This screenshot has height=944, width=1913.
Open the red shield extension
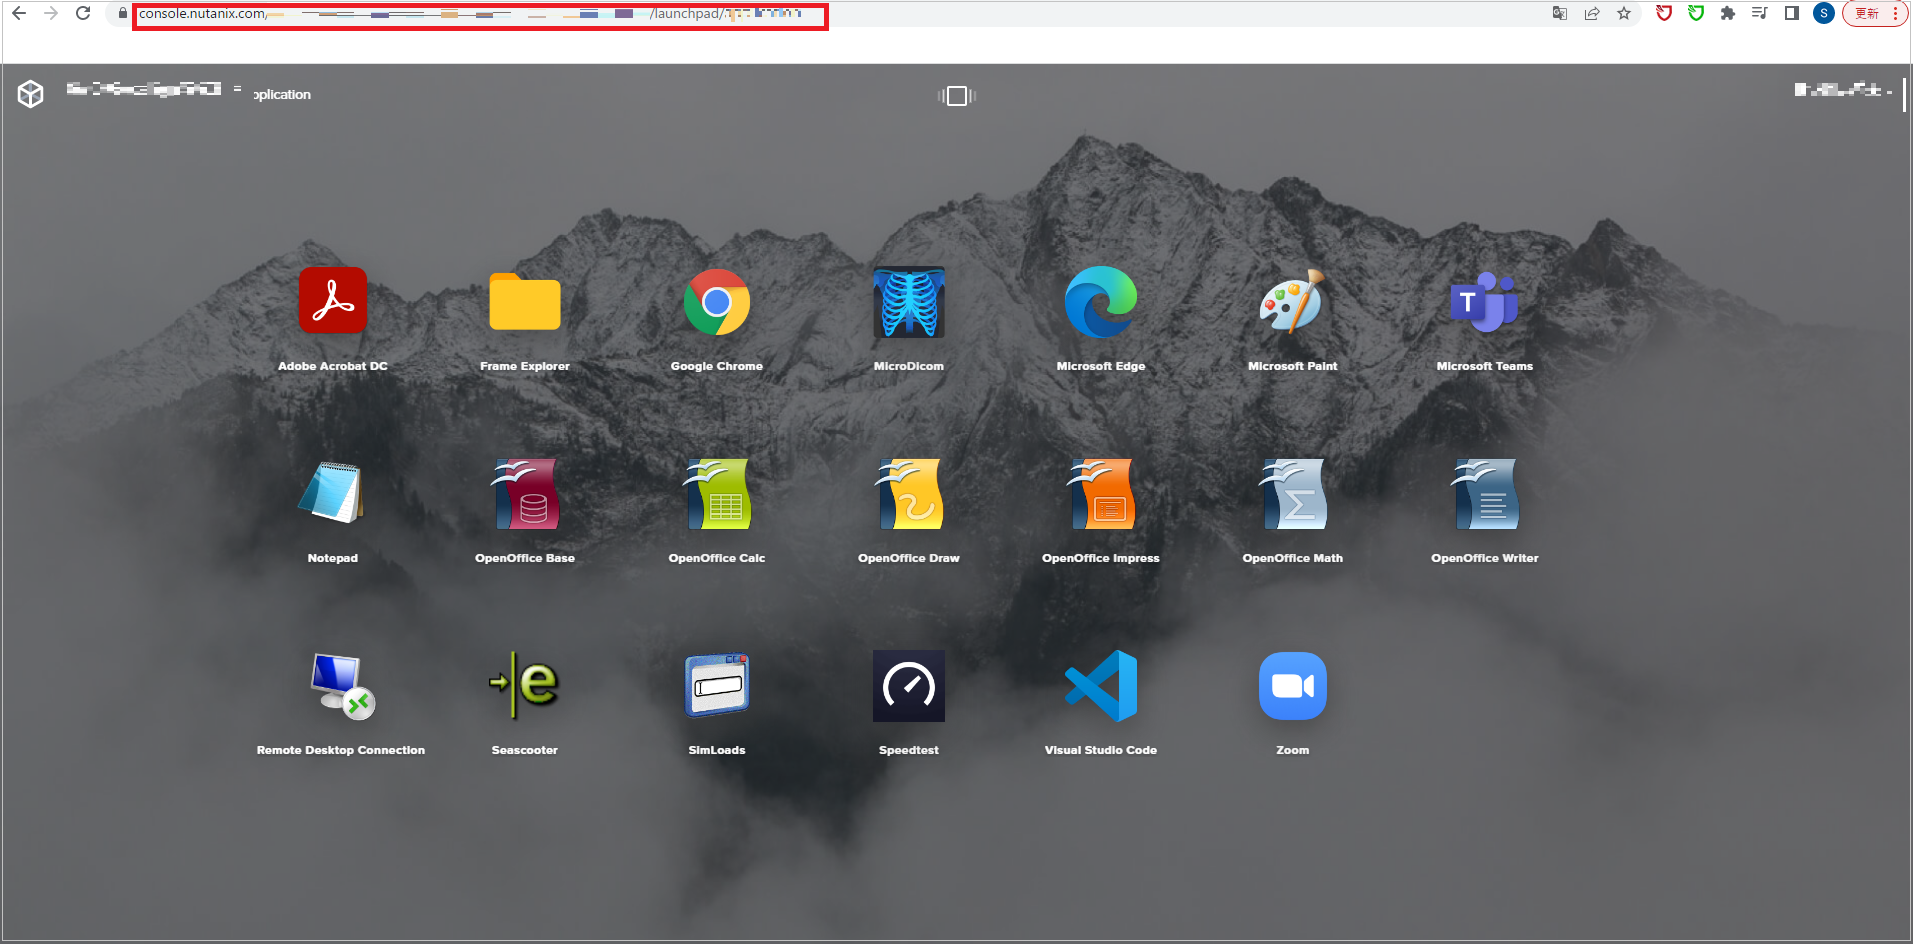pyautogui.click(x=1664, y=14)
